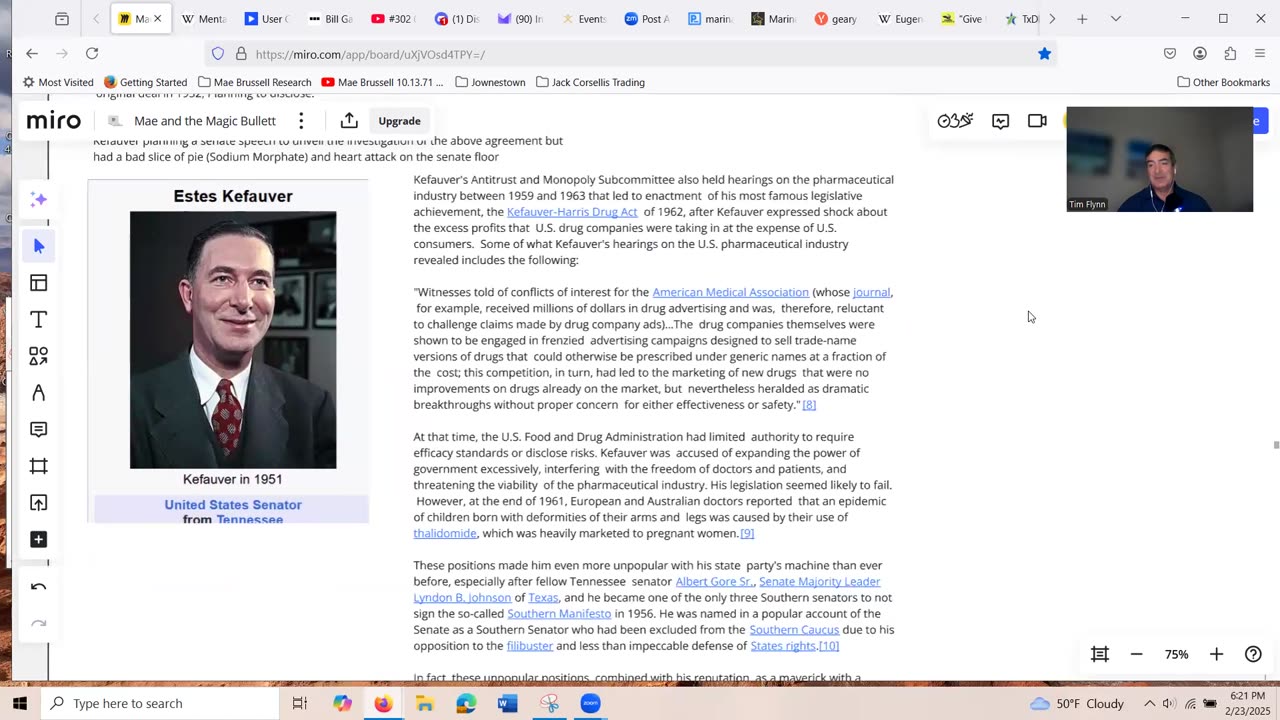Switch to the Bill Ga browser tab
This screenshot has height=720, width=1280.
coord(330,19)
